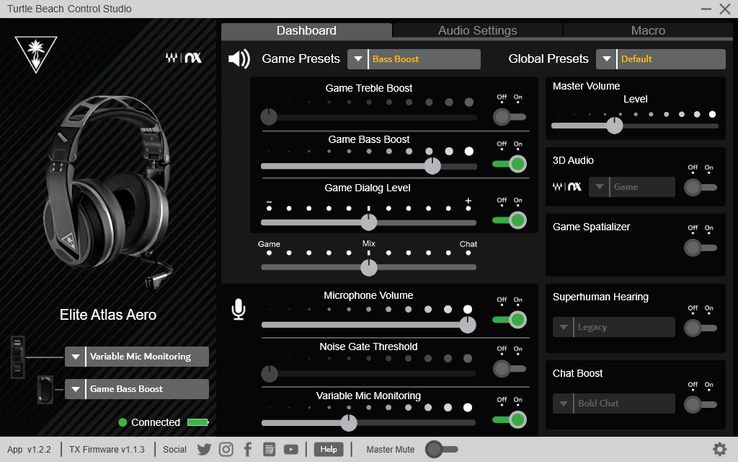Open Twitter social link icon
Viewport: 738px width, 462px height.
(x=204, y=450)
